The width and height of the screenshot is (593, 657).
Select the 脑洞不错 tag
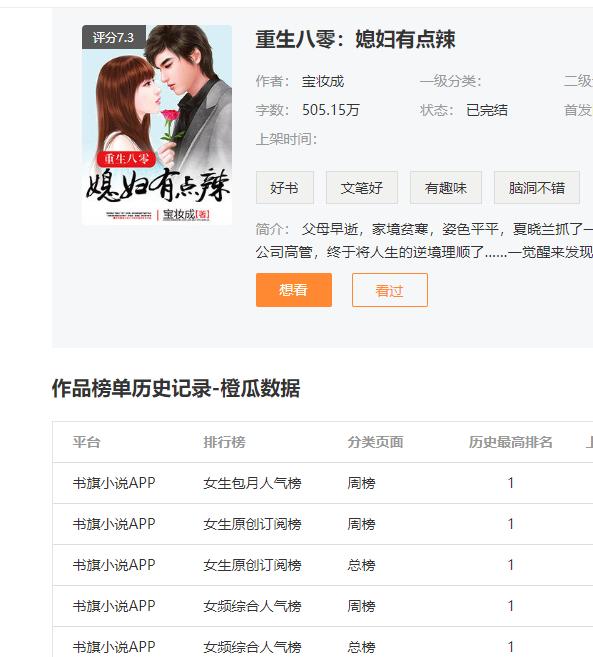click(537, 187)
